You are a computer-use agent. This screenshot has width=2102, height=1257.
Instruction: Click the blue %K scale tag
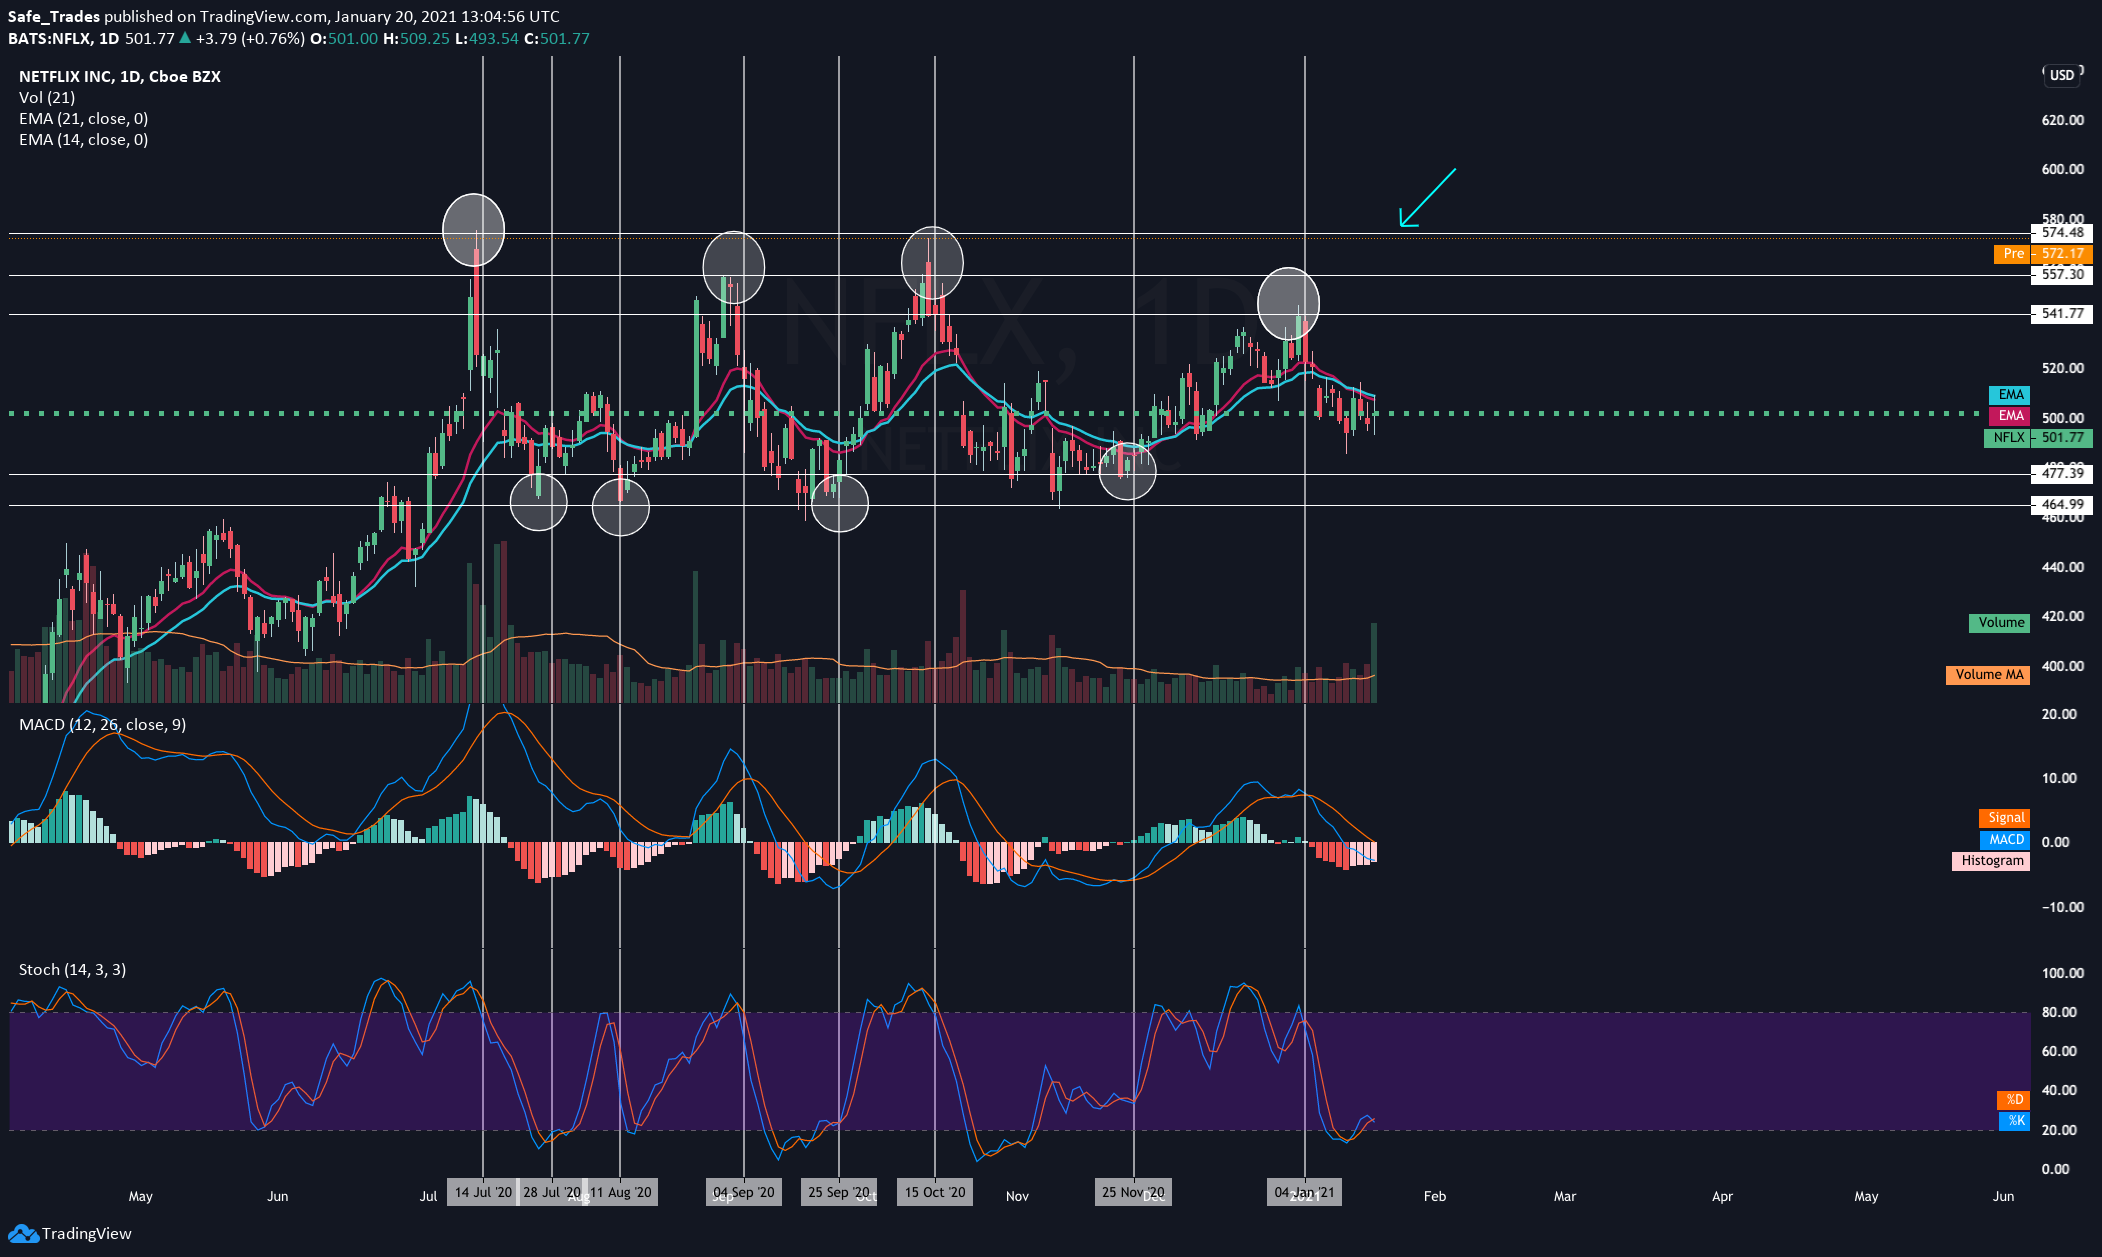click(x=2014, y=1121)
